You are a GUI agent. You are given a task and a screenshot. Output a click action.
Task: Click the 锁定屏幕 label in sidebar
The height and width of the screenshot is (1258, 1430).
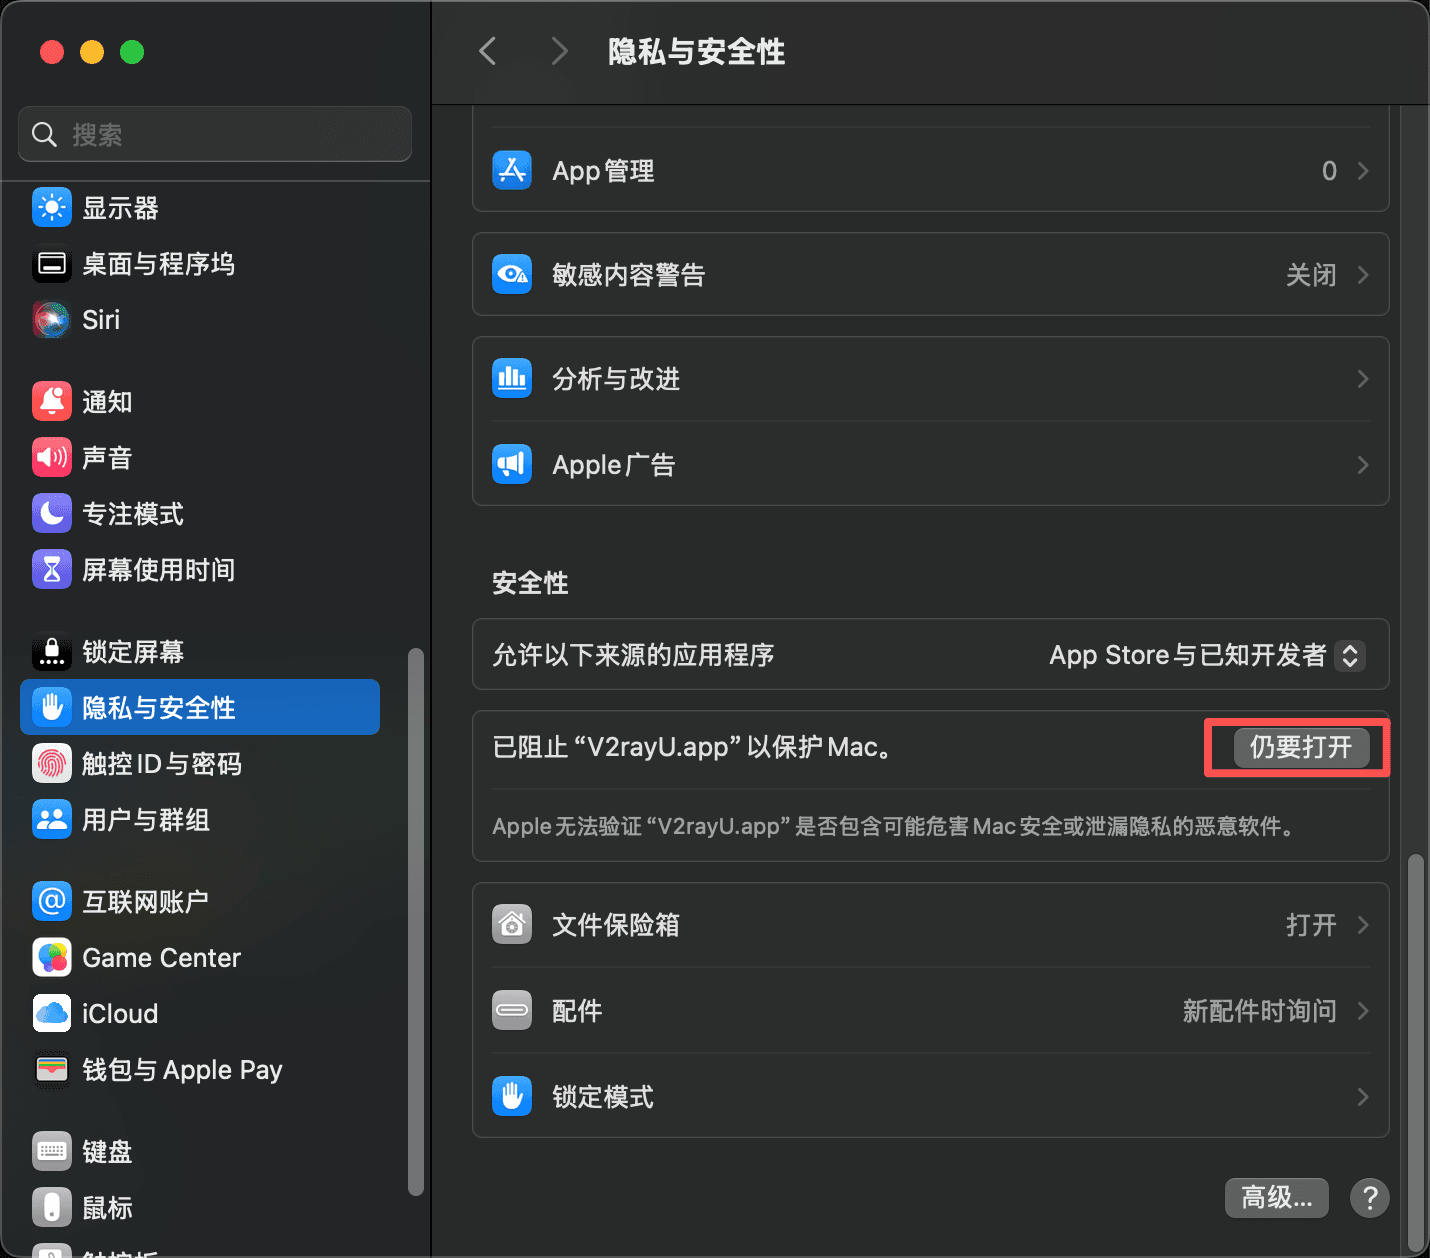pos(133,652)
